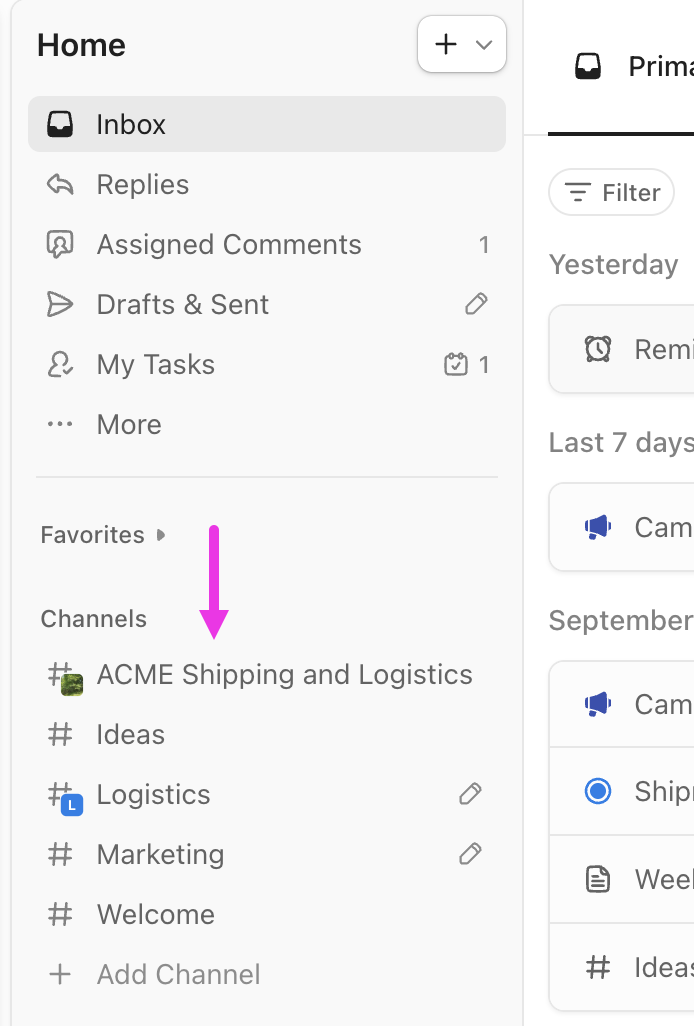The image size is (694, 1026).
Task: Switch to the Primary tab
Action: click(640, 66)
